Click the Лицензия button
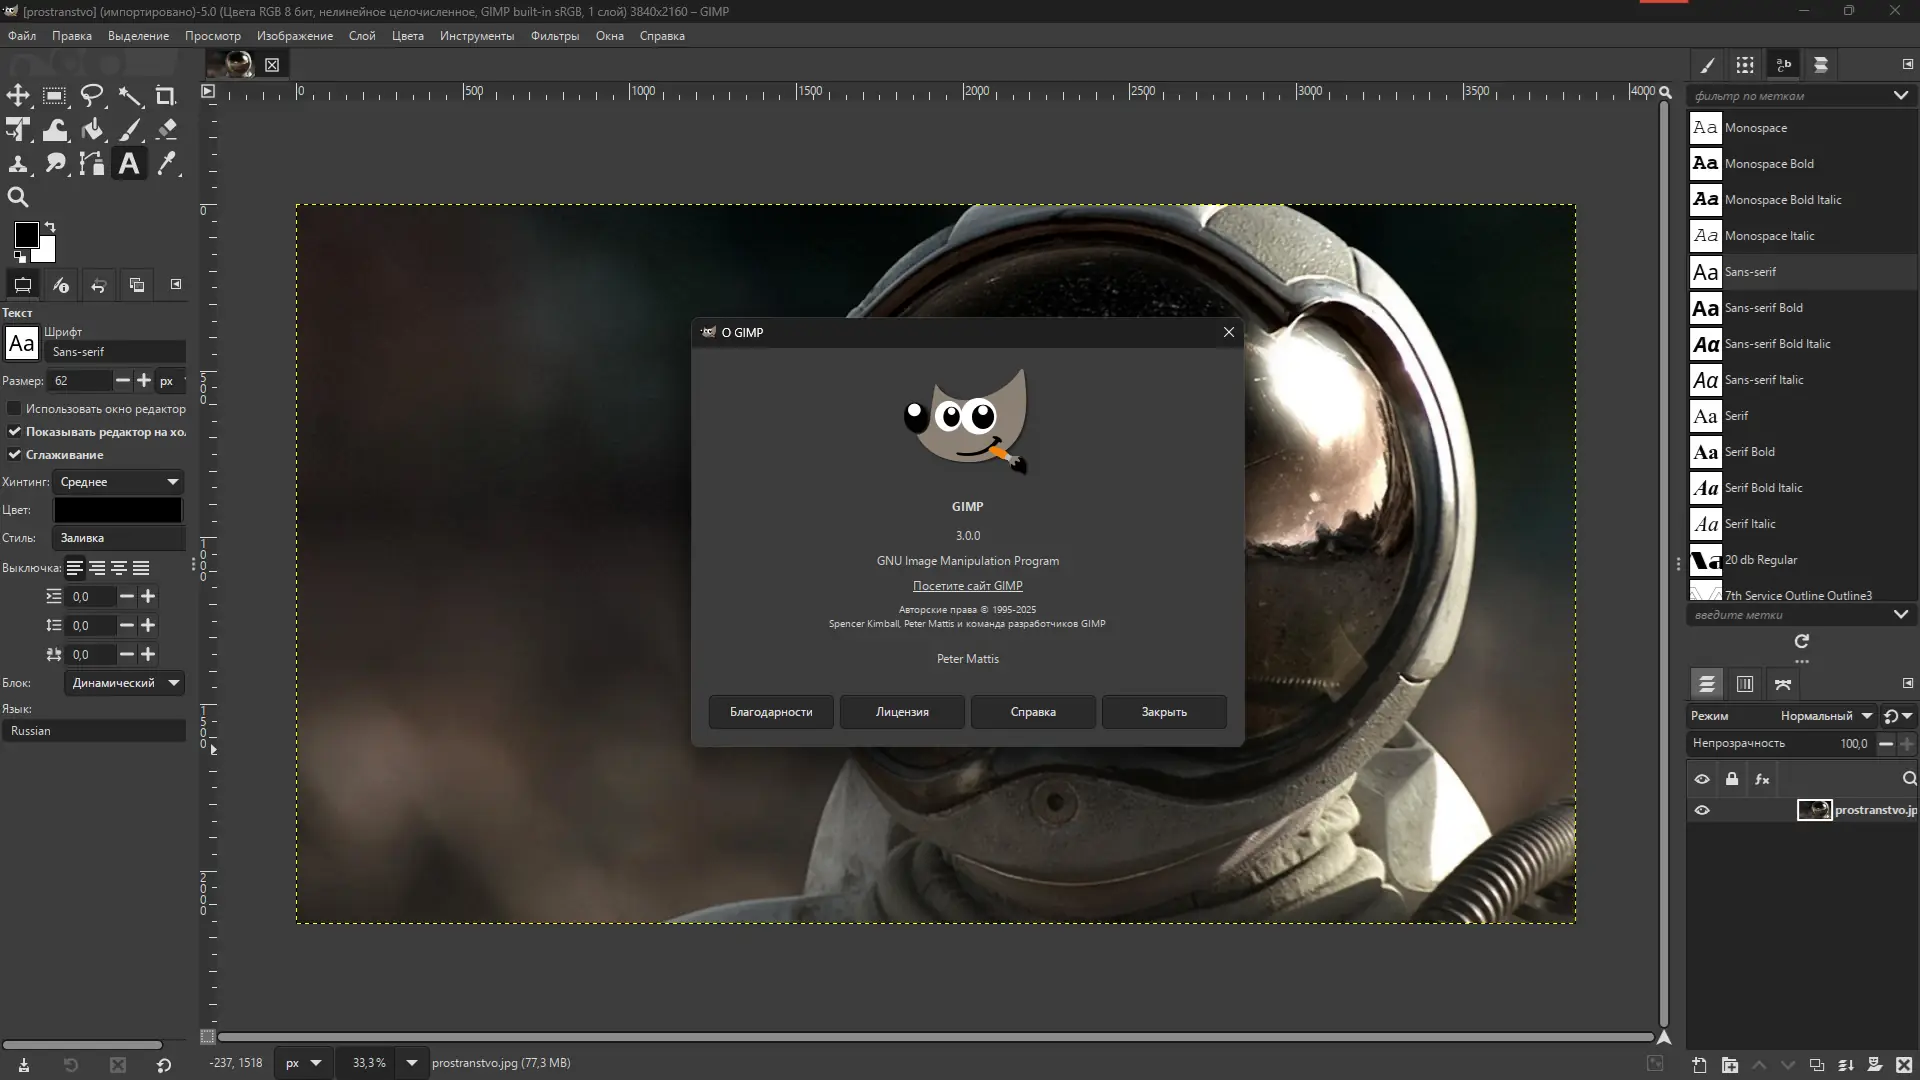 [902, 712]
